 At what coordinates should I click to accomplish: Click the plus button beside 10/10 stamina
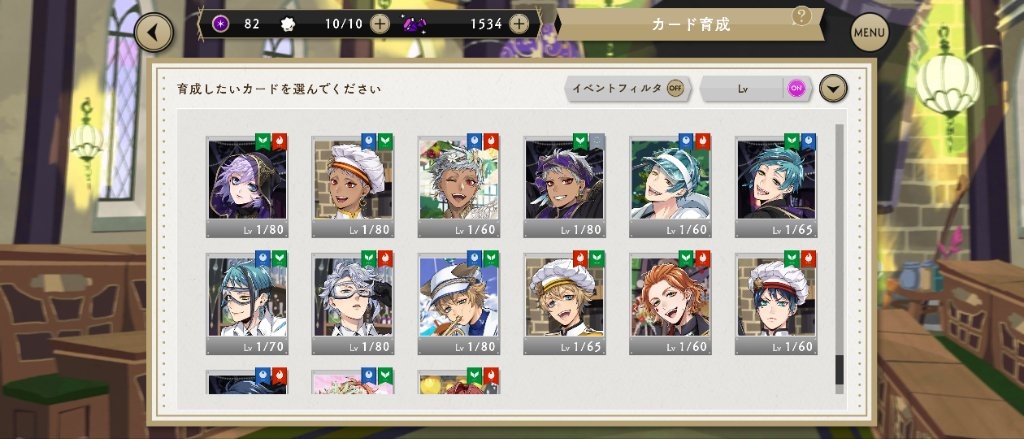pyautogui.click(x=379, y=24)
